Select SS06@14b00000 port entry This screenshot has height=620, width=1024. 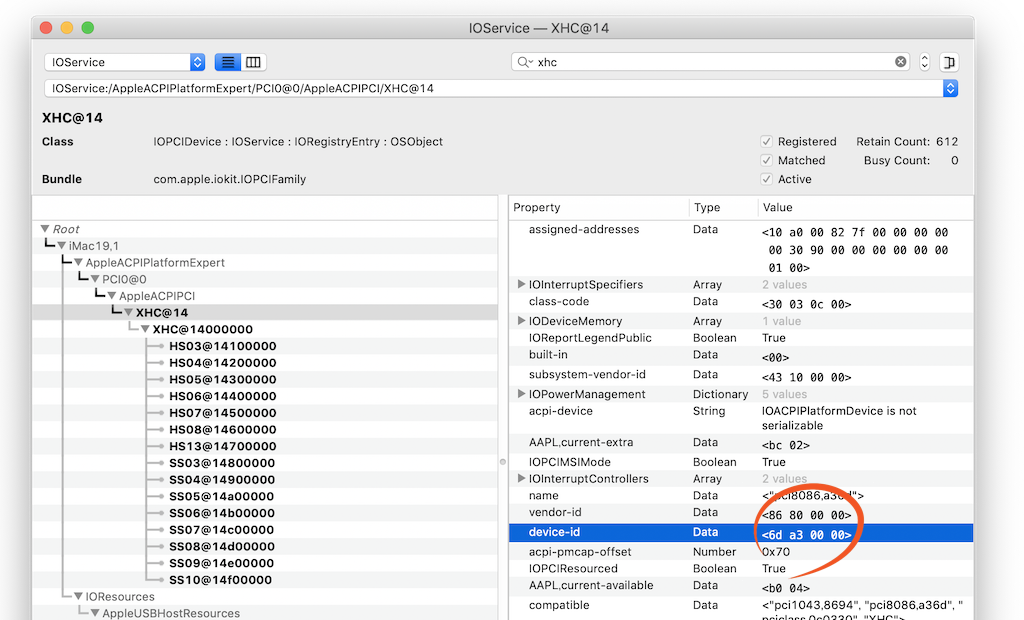pos(222,513)
